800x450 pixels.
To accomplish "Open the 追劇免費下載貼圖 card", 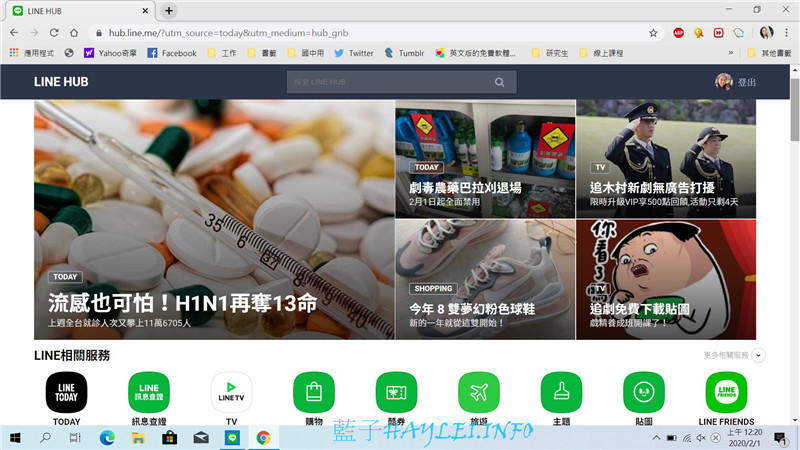I will click(x=666, y=280).
